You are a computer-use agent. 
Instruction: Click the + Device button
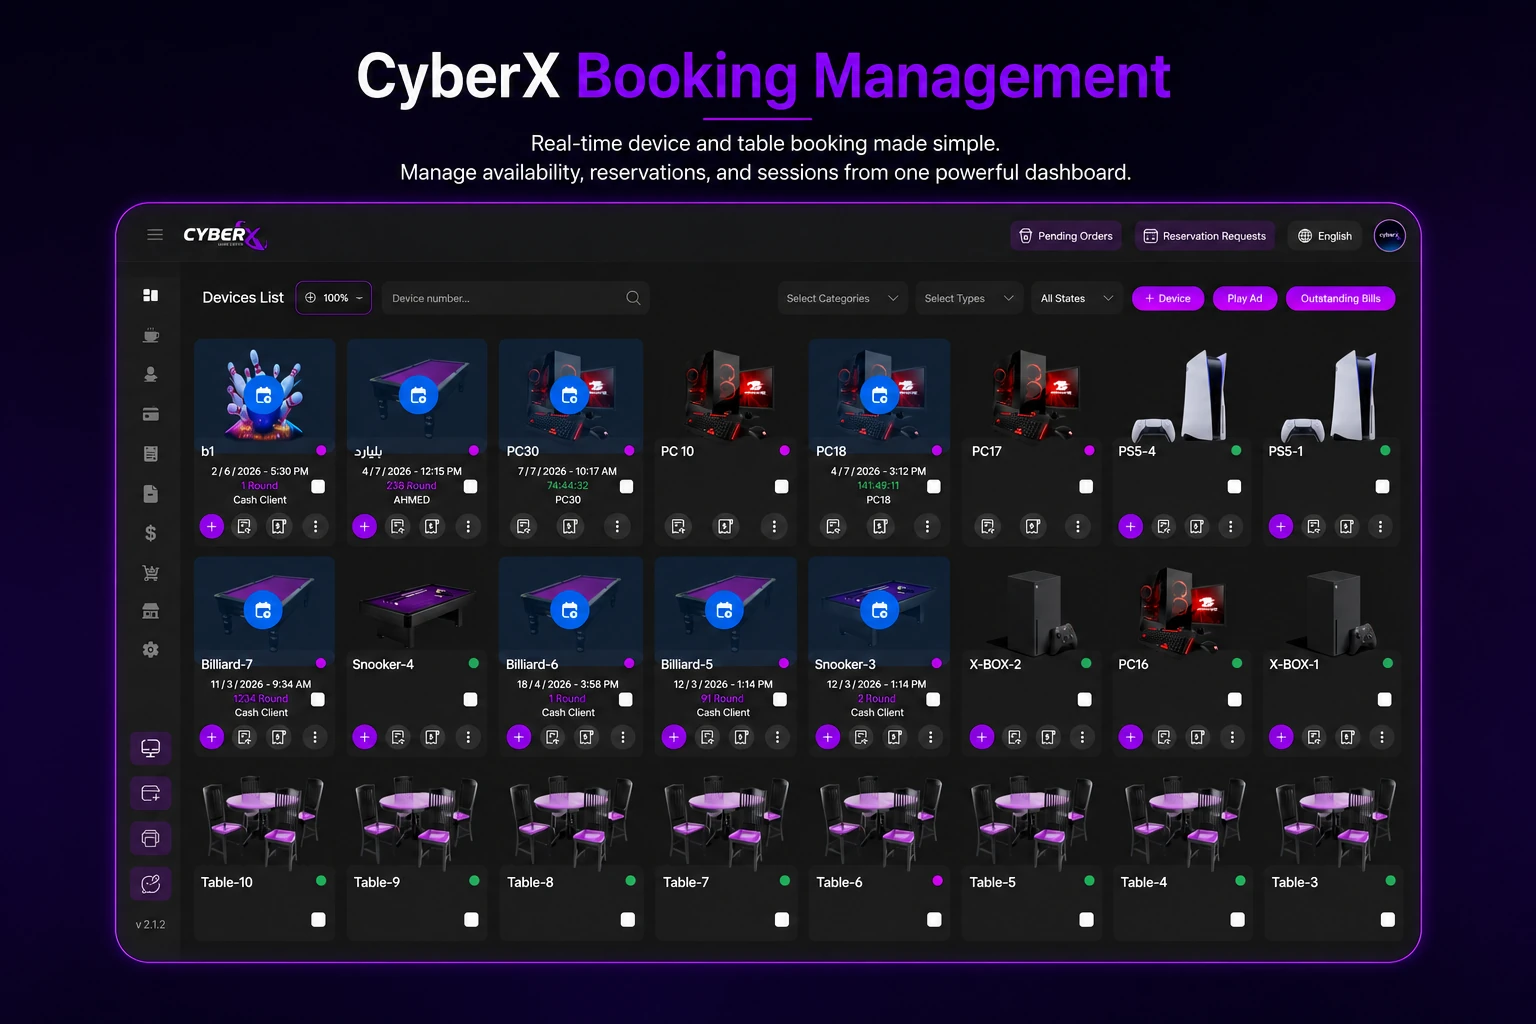click(x=1168, y=298)
